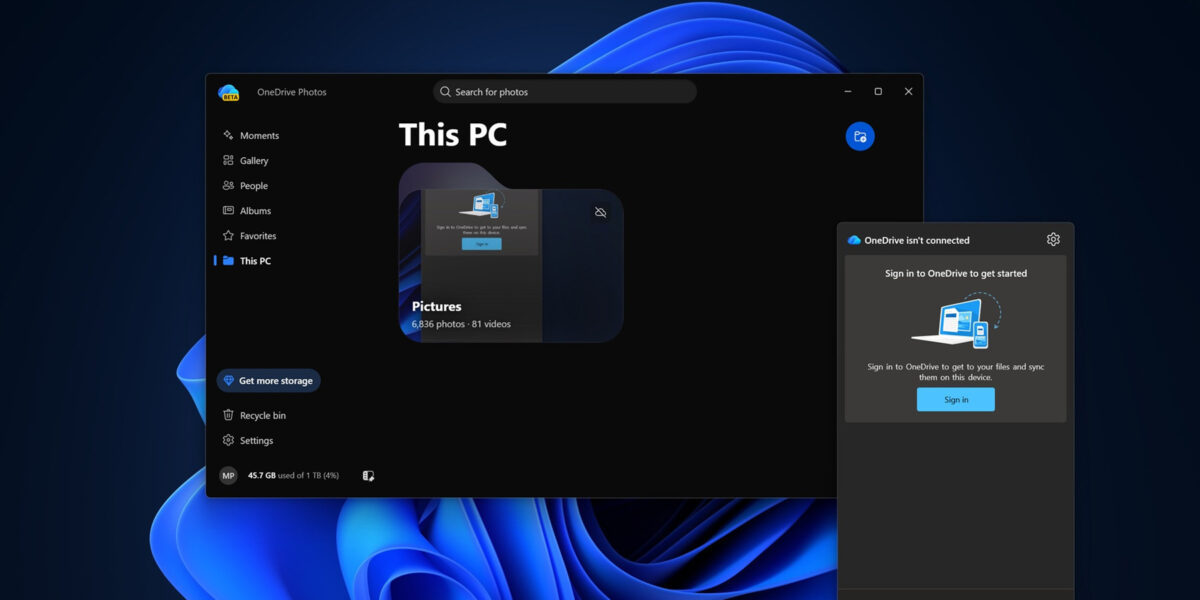Minimize the OneDrive Photos window

coord(848,92)
